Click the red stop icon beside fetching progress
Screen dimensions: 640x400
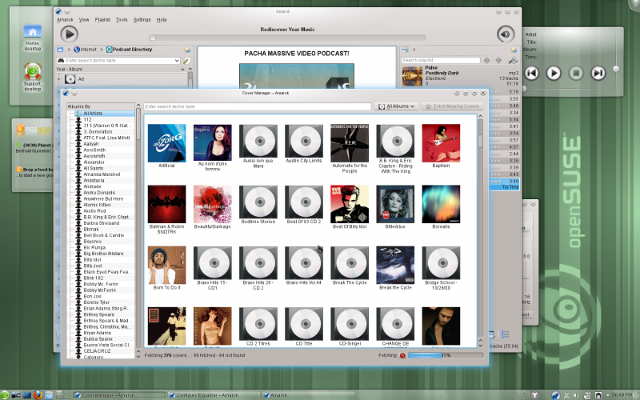(x=403, y=354)
